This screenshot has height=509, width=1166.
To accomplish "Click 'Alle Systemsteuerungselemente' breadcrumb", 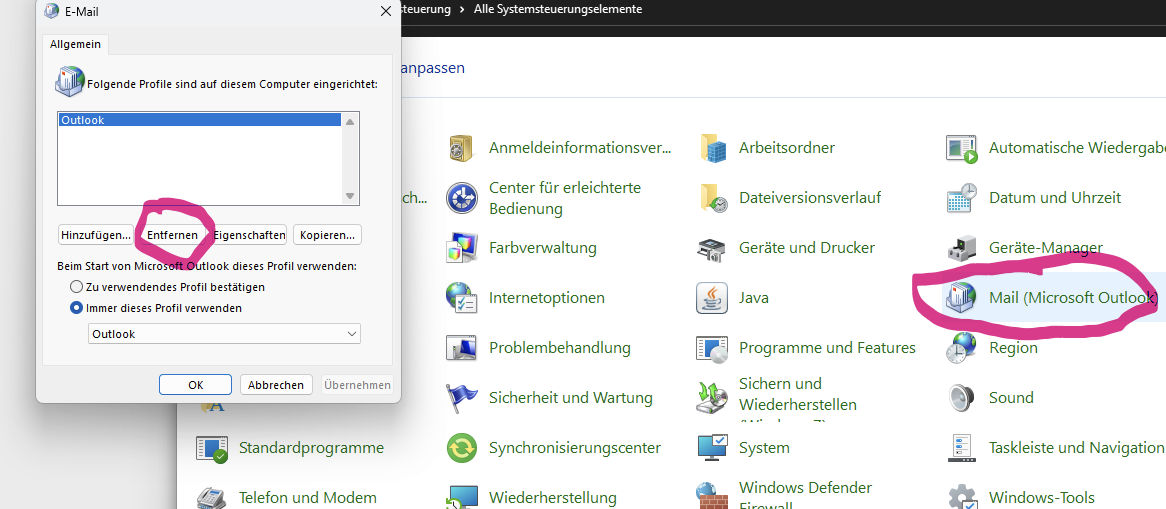I will coord(558,10).
